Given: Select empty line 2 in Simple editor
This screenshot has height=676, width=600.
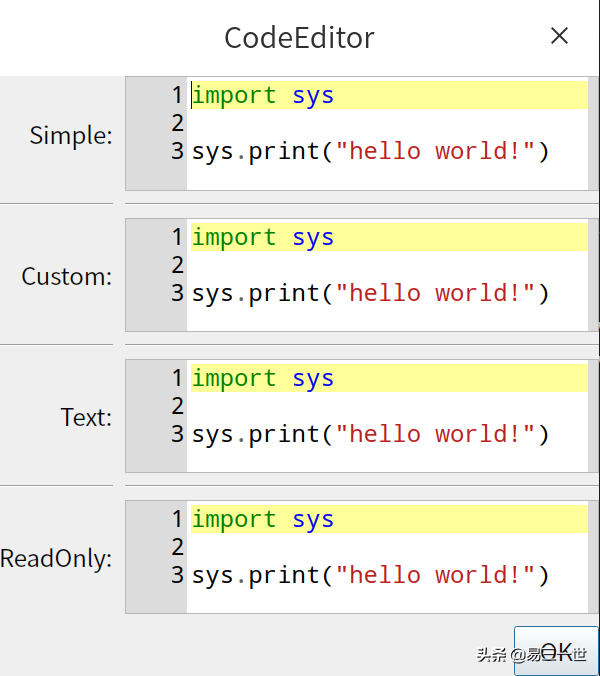Looking at the screenshot, I should [x=380, y=124].
